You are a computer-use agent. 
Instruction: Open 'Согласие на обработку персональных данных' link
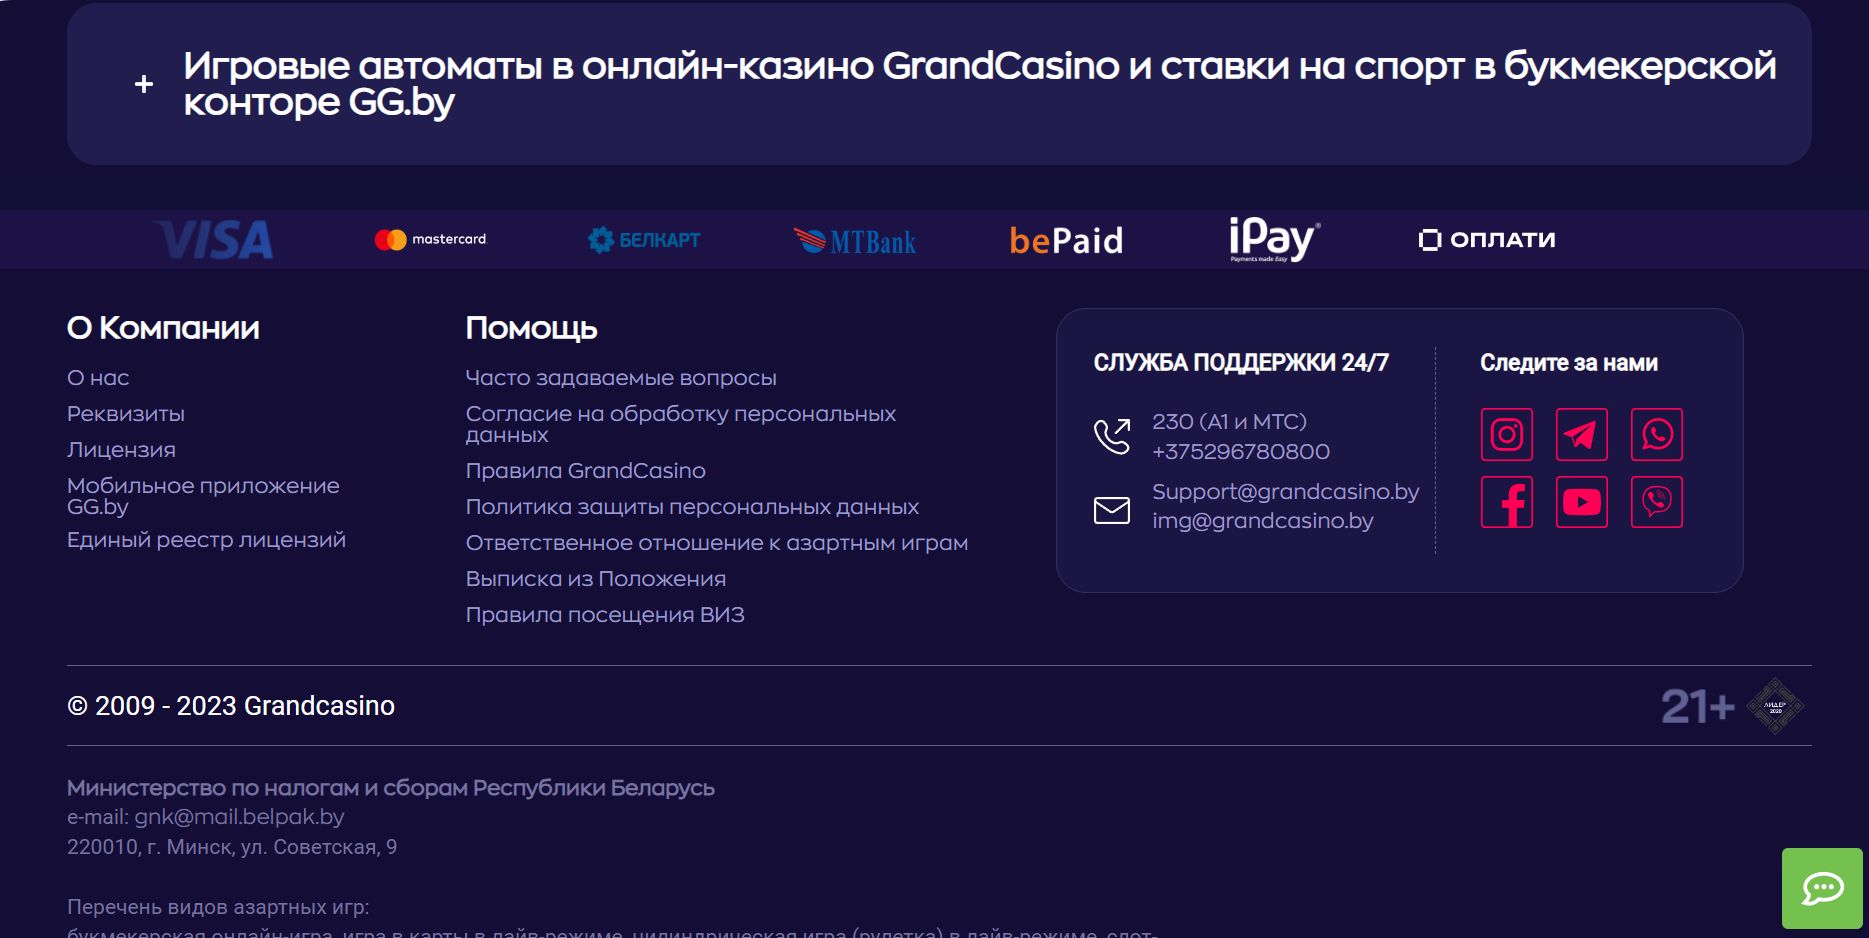pos(681,424)
